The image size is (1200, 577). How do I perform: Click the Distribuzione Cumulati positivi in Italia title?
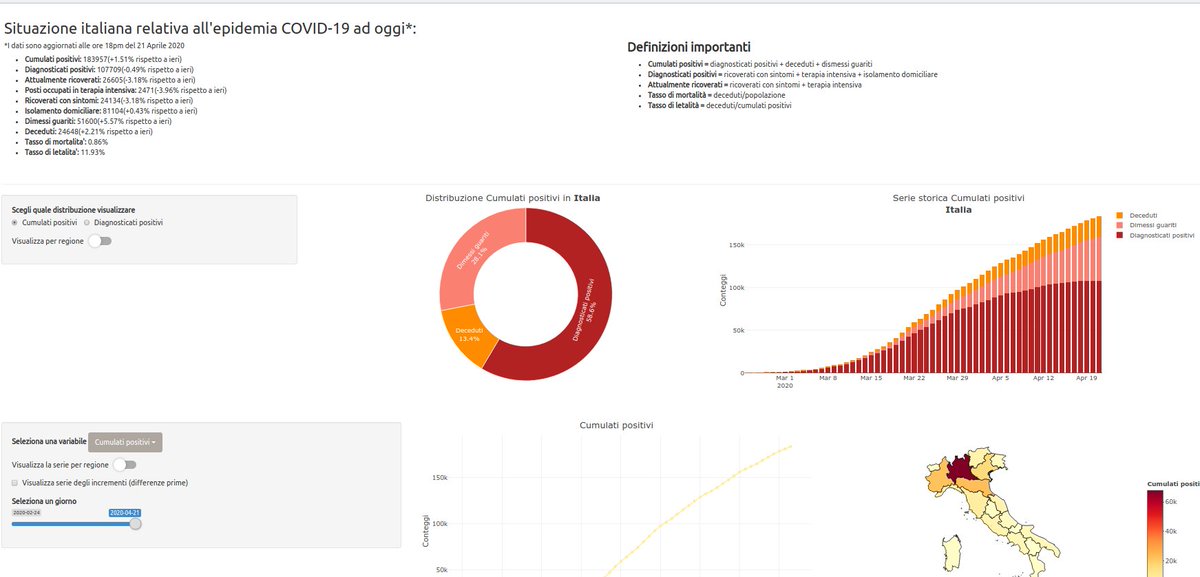click(513, 198)
